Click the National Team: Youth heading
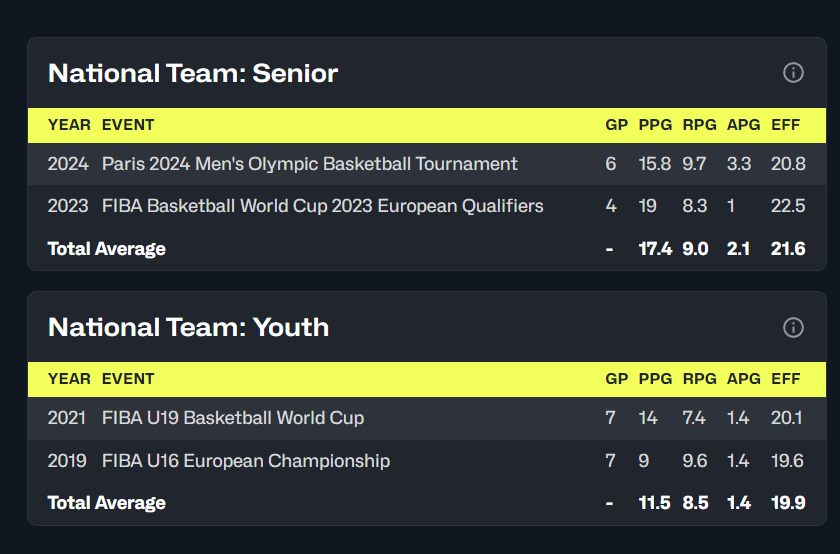The image size is (840, 554). tap(188, 327)
